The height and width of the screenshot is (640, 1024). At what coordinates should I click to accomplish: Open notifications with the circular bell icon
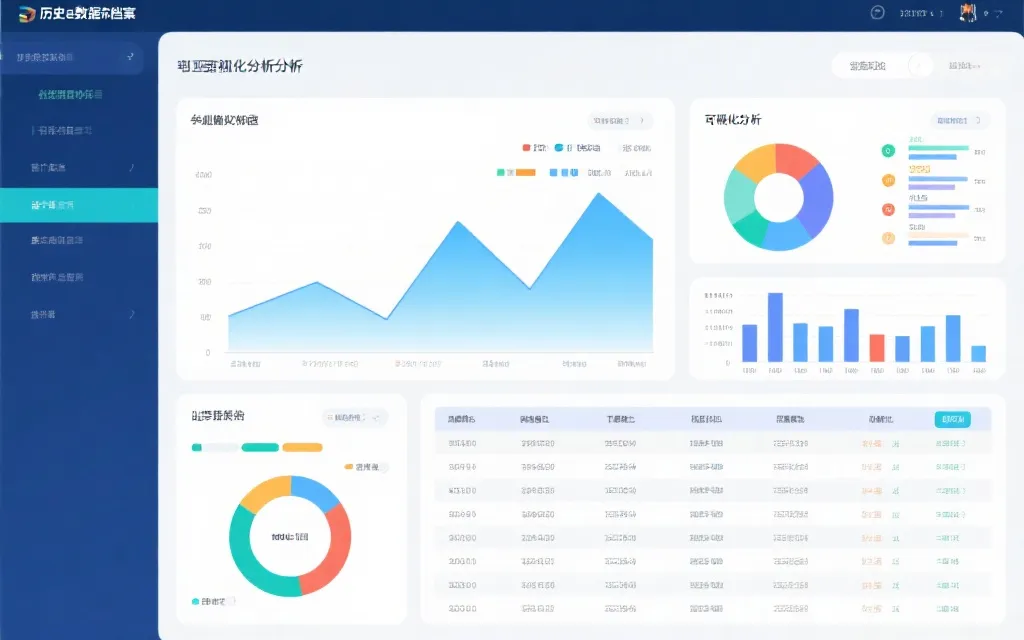coord(878,13)
